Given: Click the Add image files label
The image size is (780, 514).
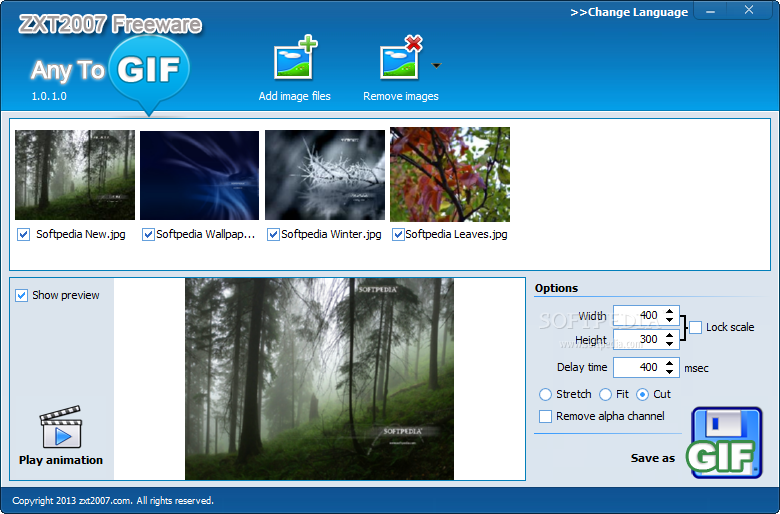Looking at the screenshot, I should [294, 96].
